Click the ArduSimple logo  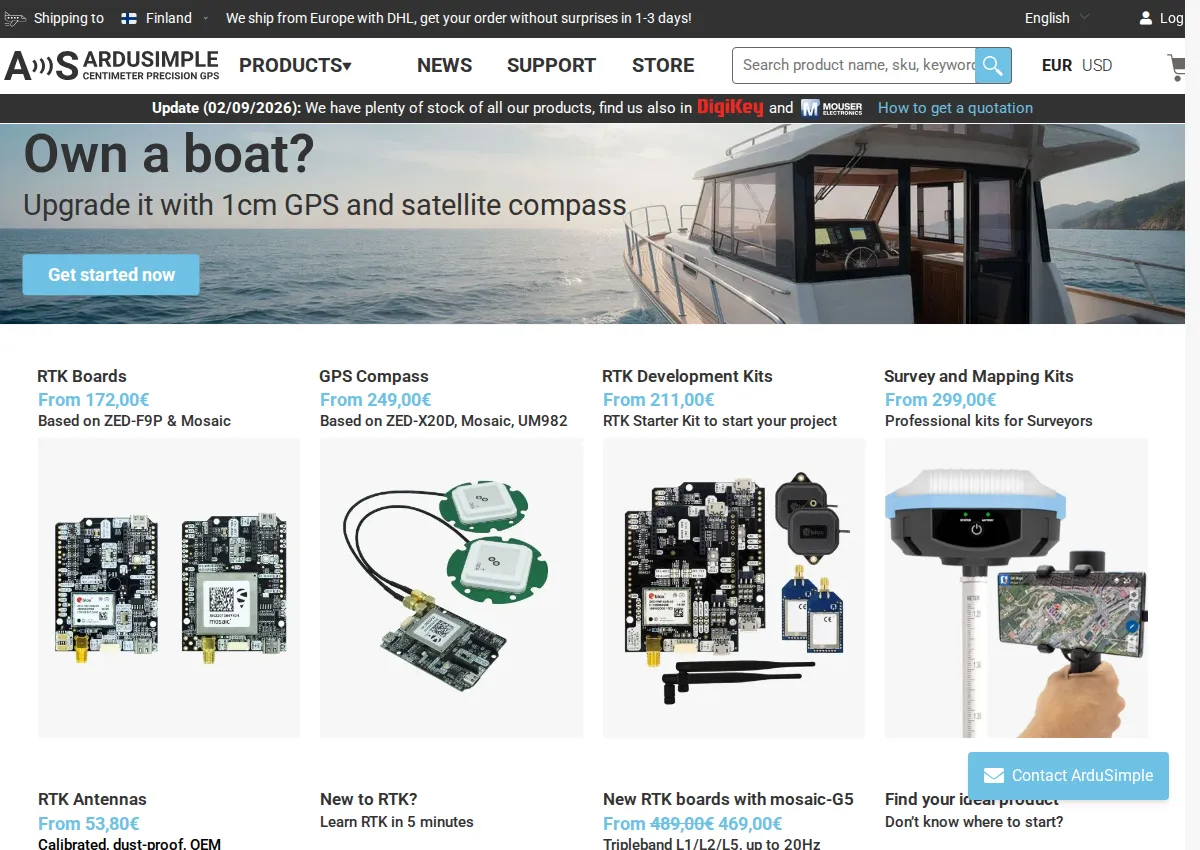[111, 65]
